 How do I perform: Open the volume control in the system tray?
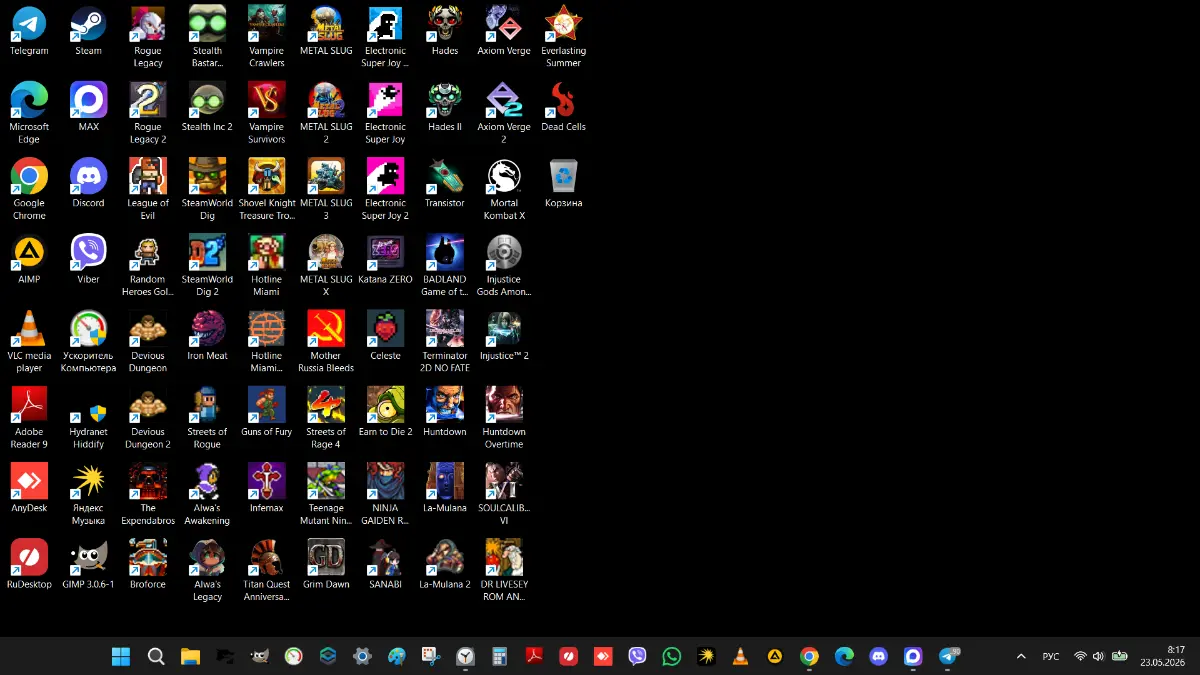(1099, 656)
